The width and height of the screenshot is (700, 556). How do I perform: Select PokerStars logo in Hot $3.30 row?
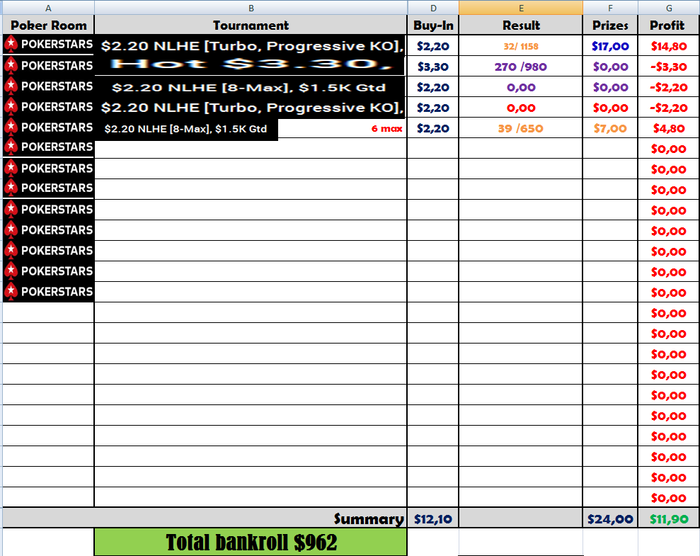coord(48,65)
